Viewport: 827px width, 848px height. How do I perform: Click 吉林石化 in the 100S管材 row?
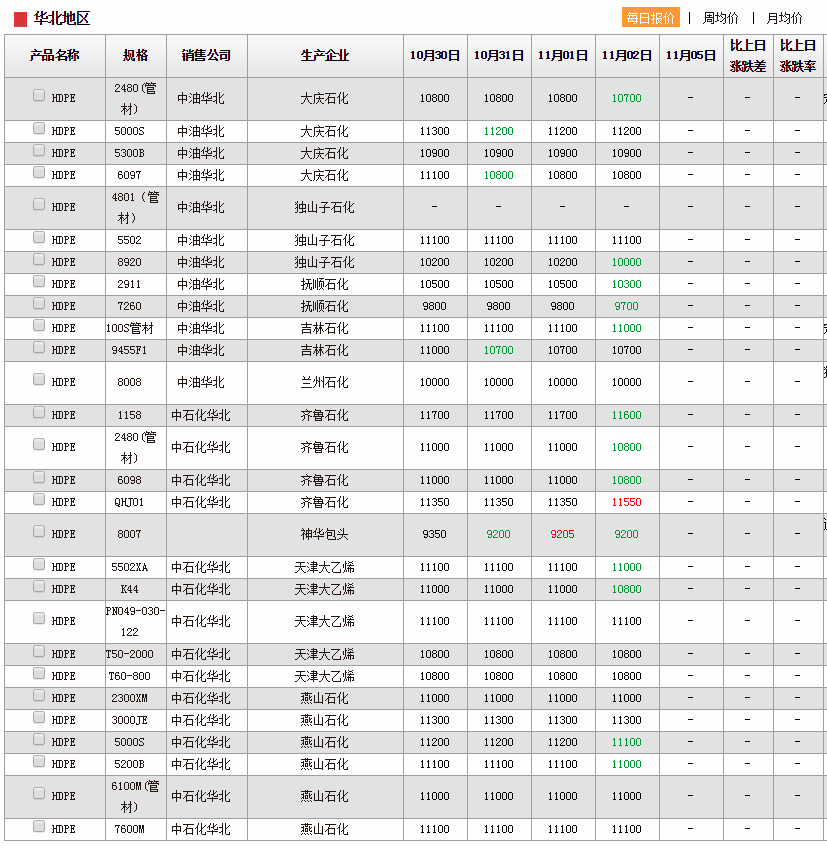(325, 328)
